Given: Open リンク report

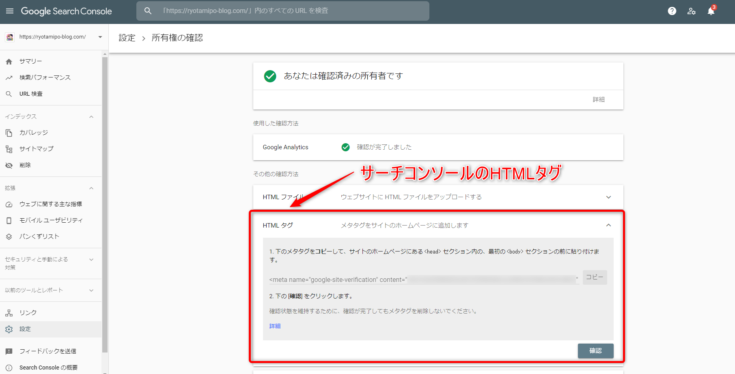Looking at the screenshot, I should point(28,313).
